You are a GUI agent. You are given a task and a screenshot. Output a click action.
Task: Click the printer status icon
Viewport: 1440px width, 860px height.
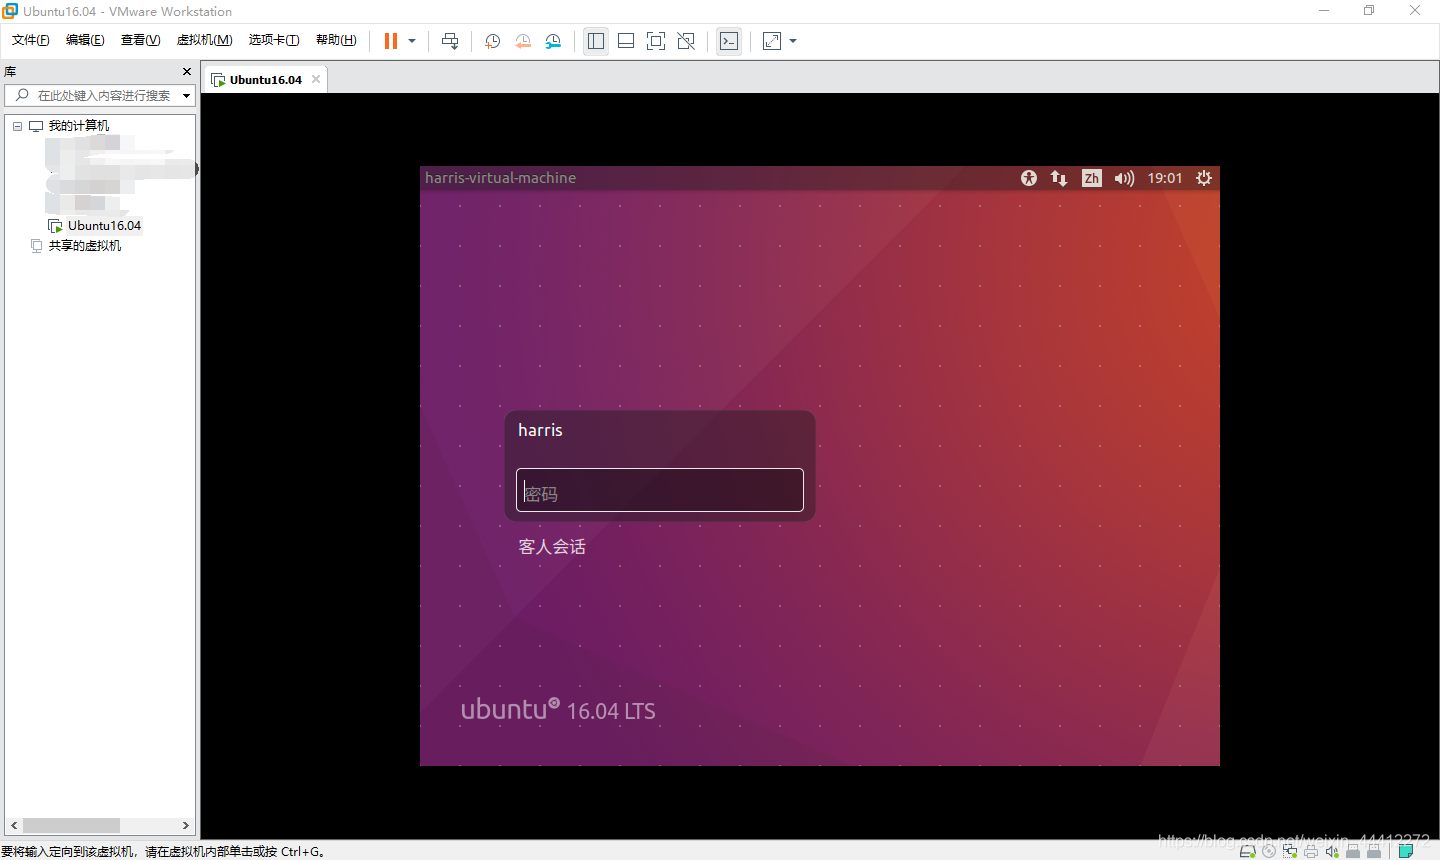(x=1311, y=851)
